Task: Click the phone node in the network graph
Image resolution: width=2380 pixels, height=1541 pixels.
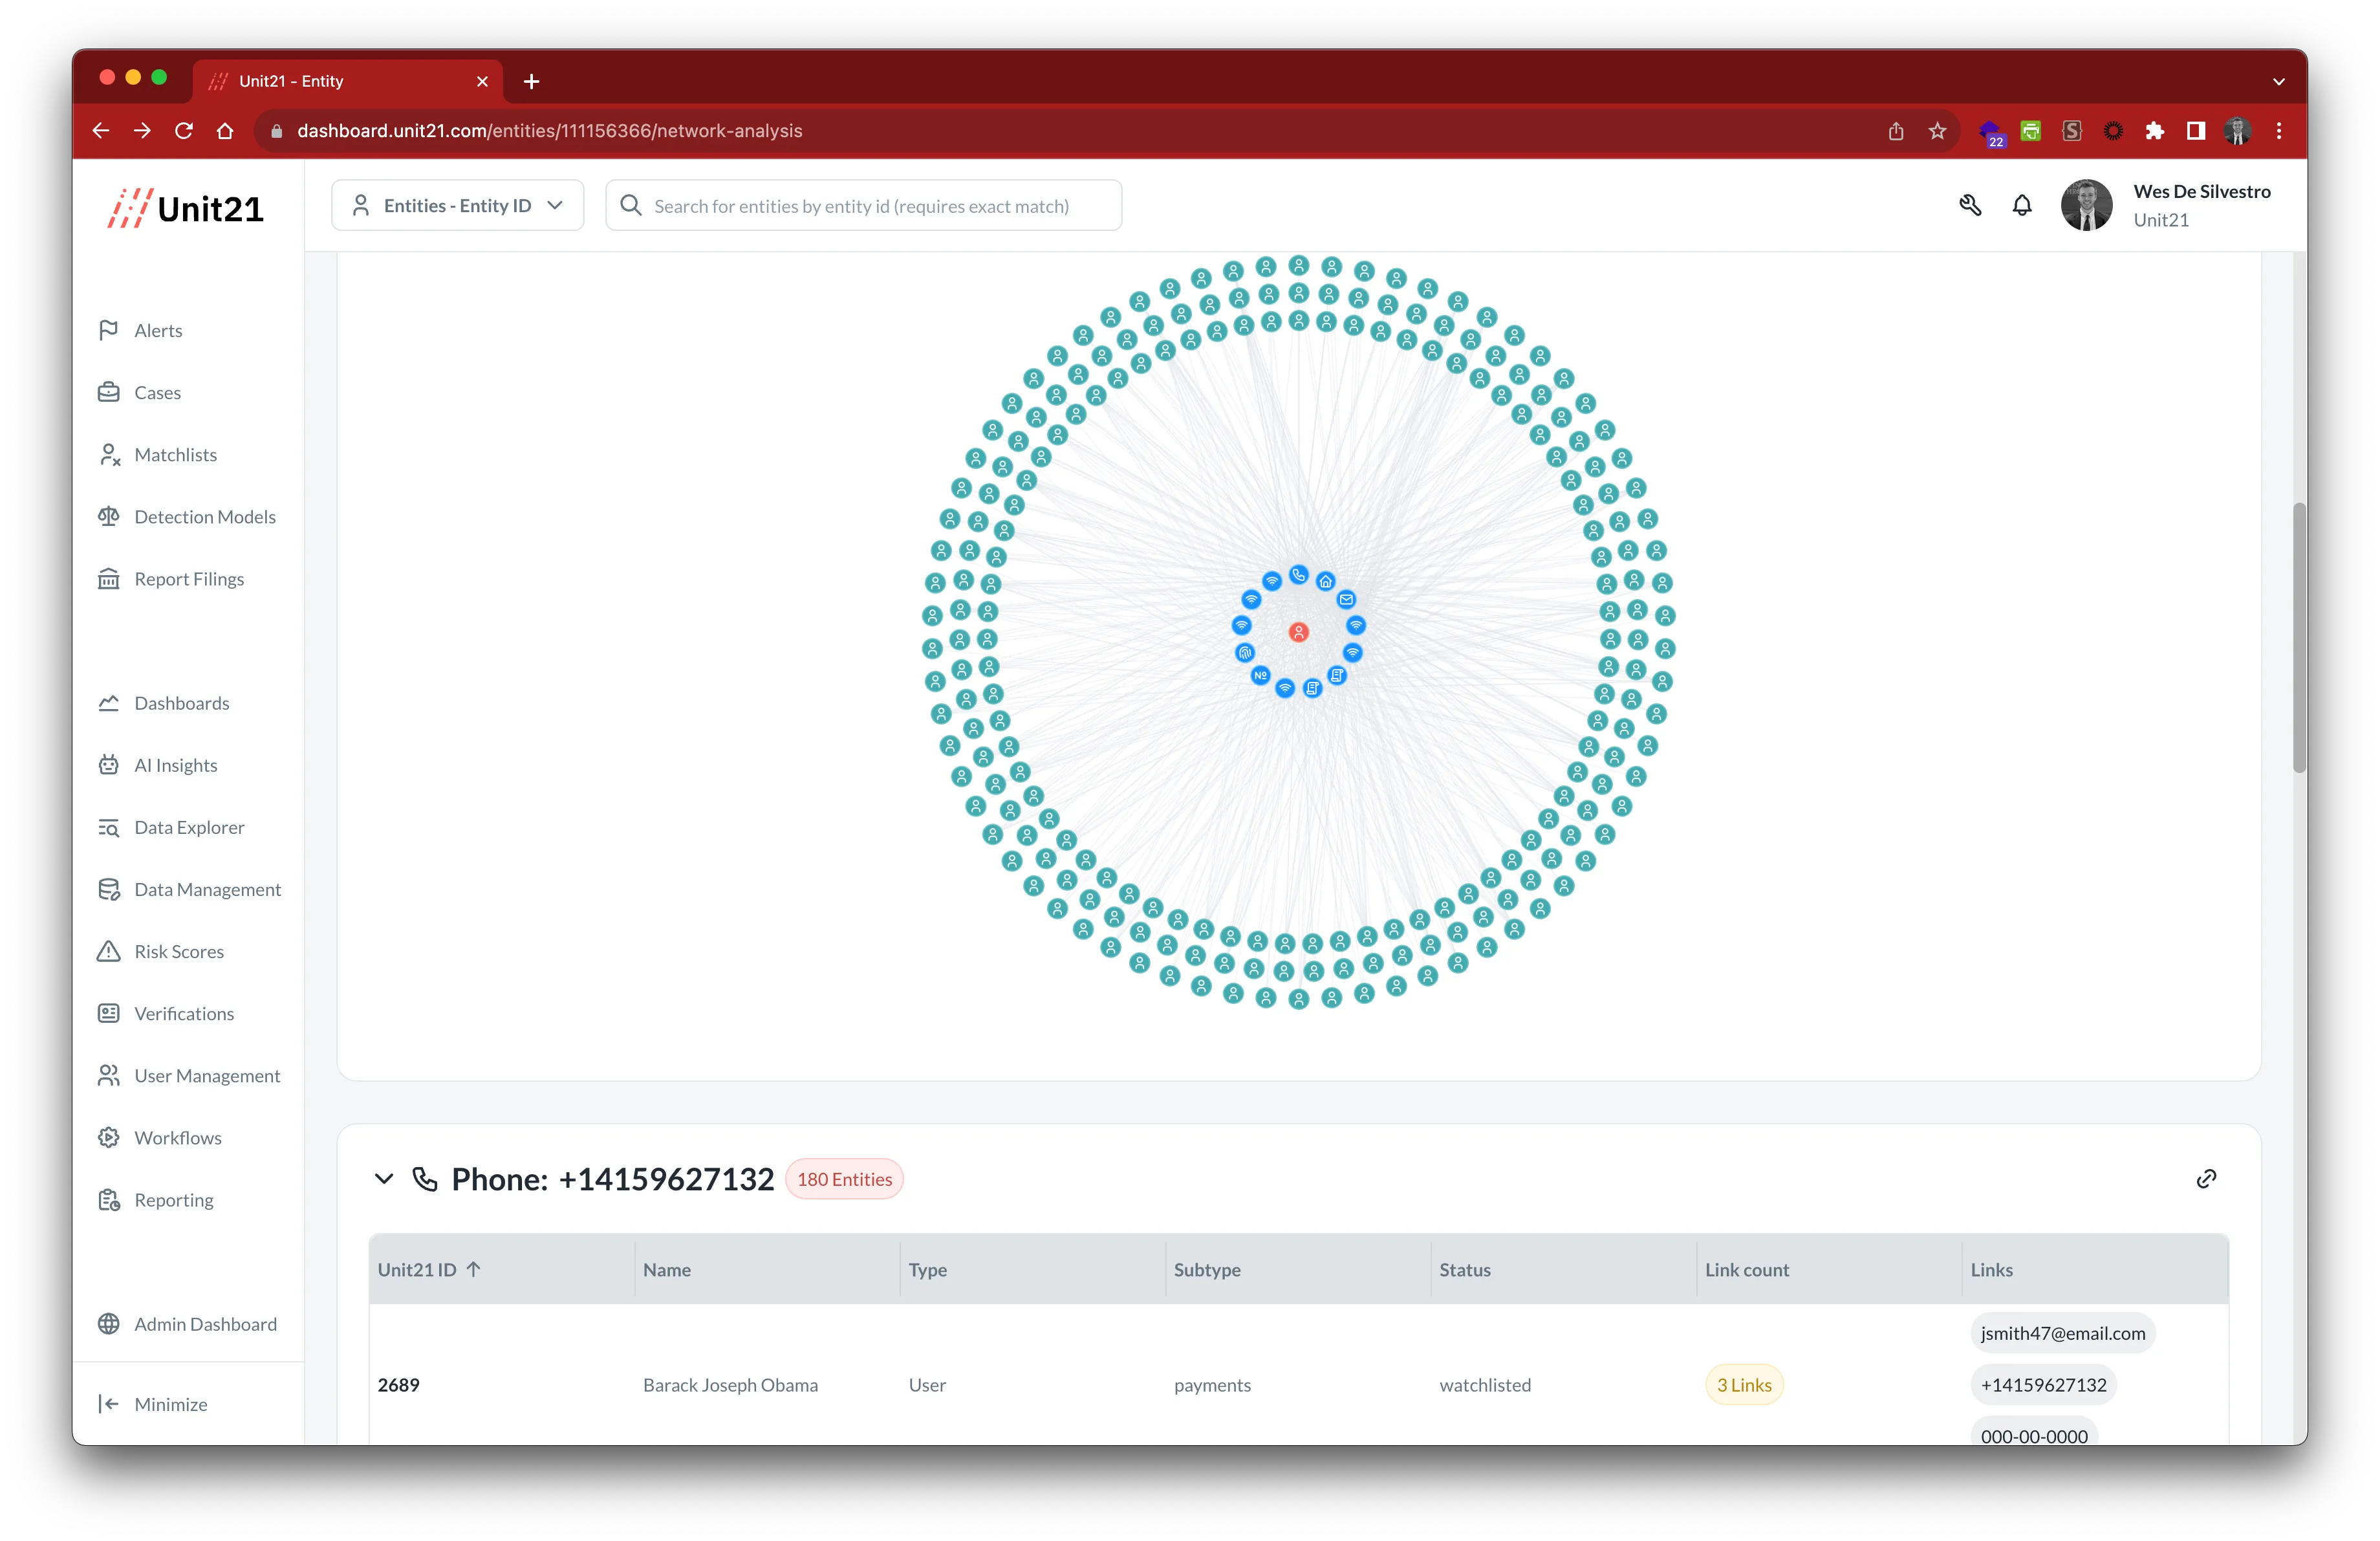Action: coord(1298,575)
